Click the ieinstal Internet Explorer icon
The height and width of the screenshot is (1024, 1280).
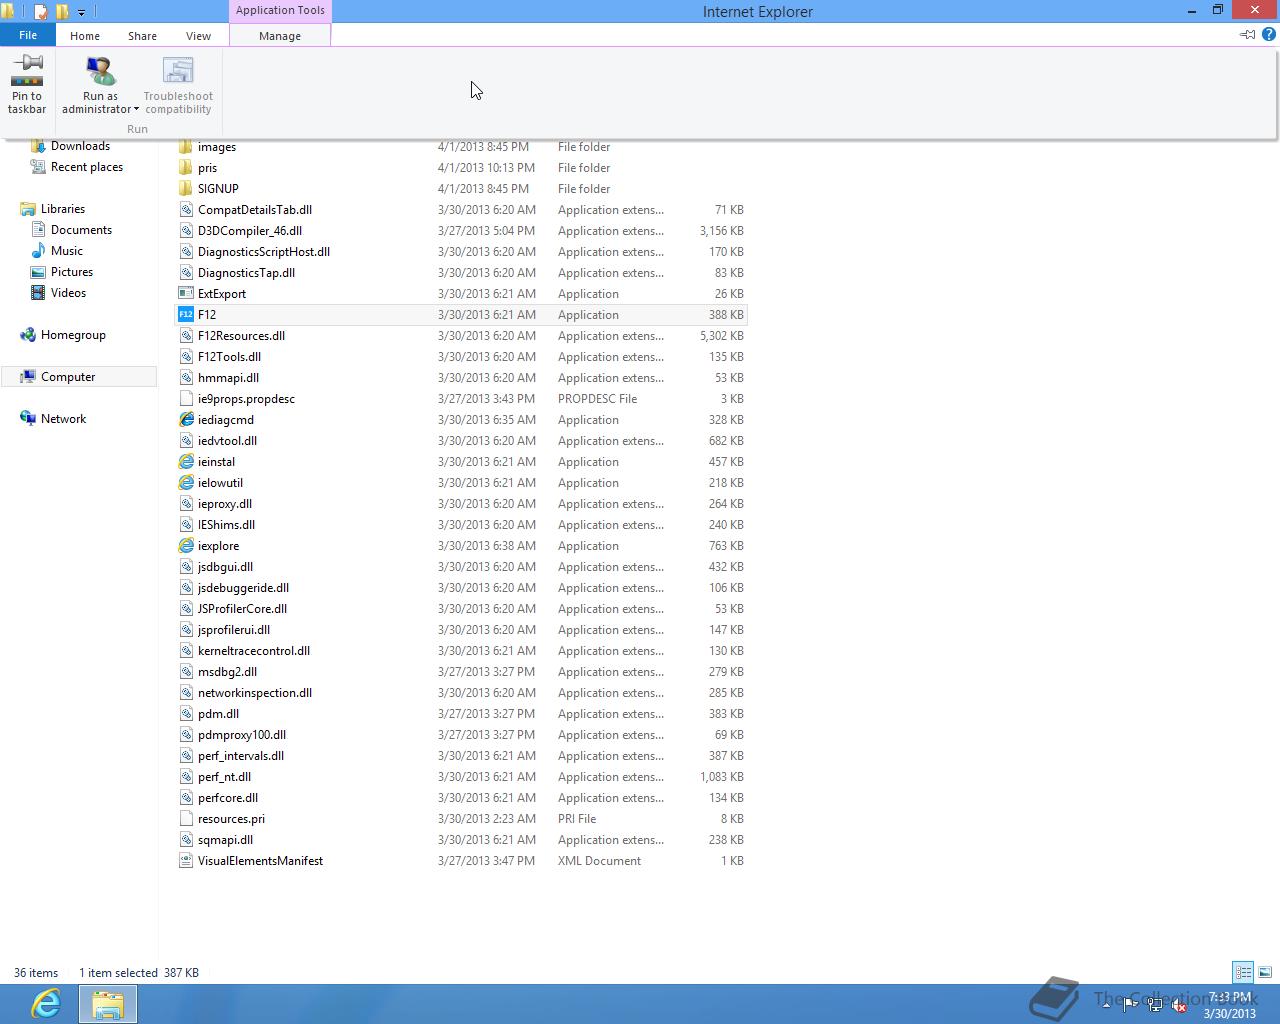click(186, 462)
